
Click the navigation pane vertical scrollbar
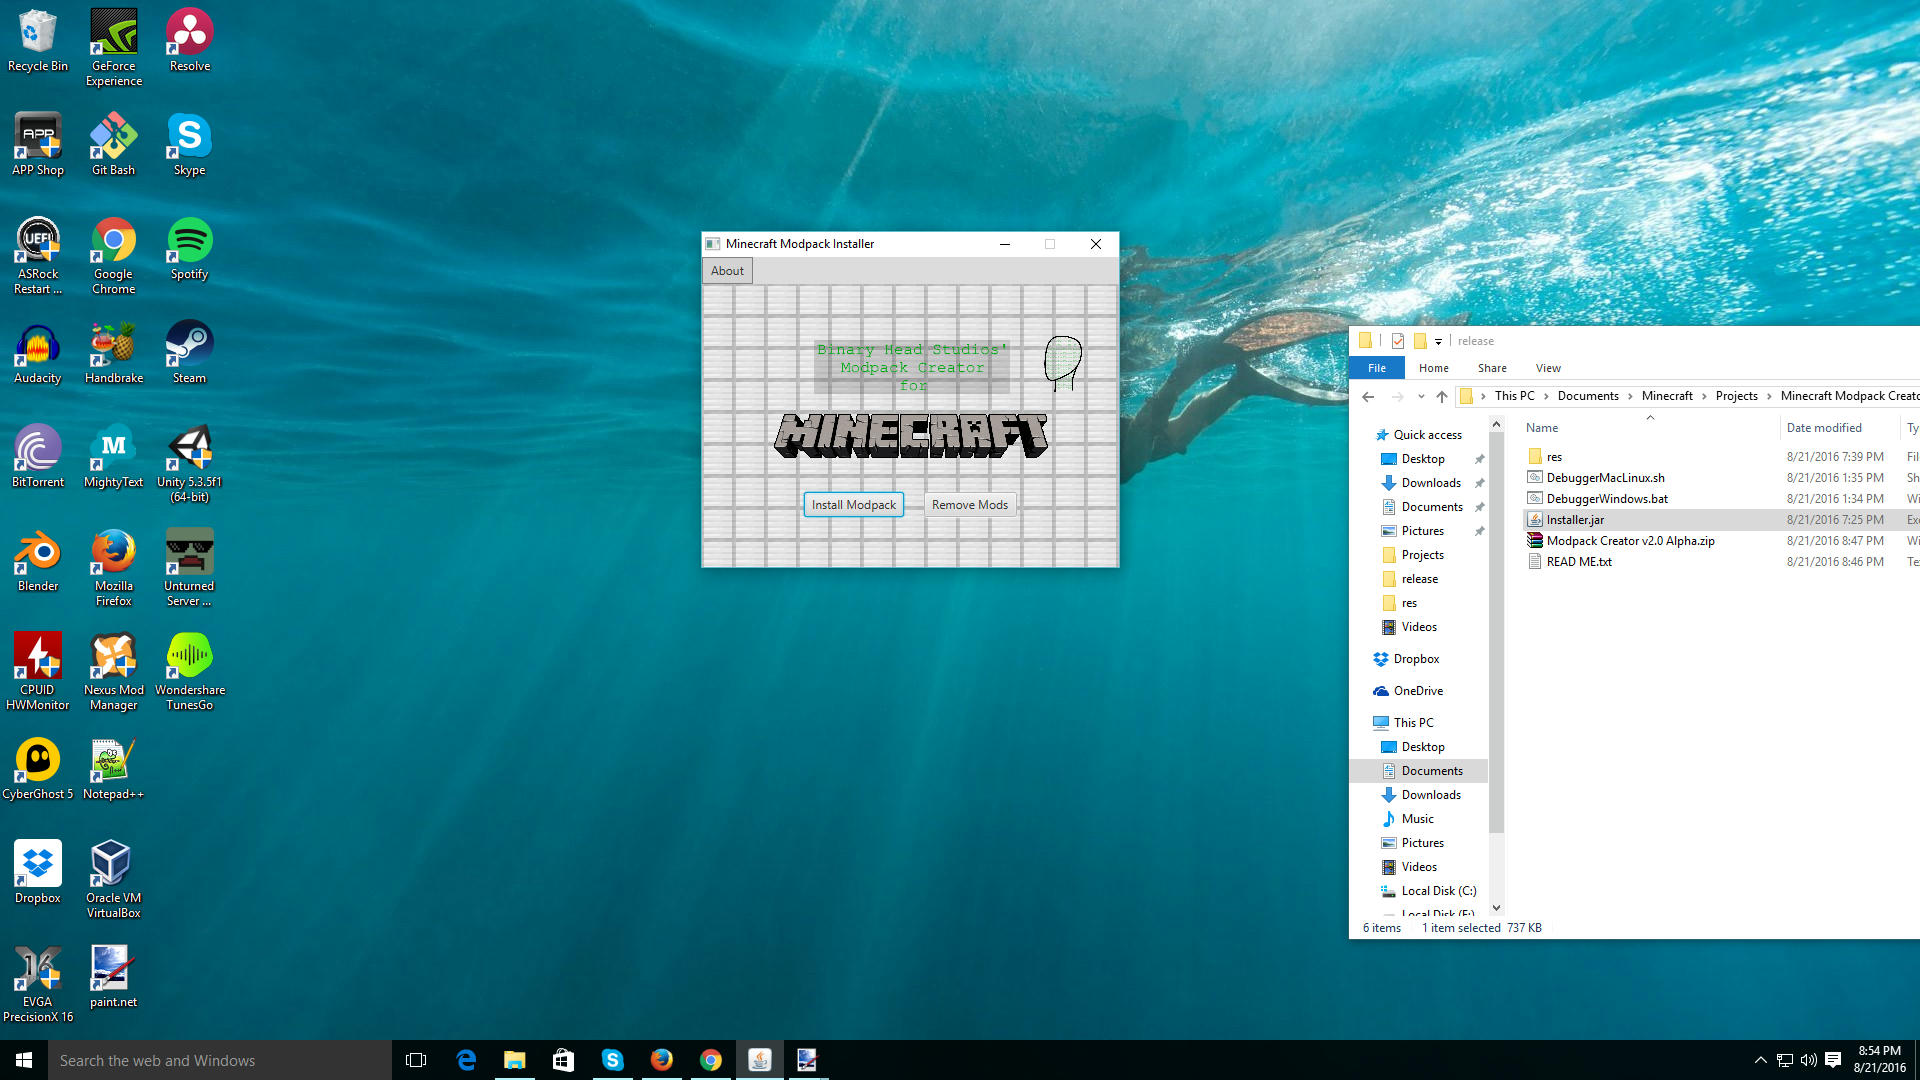[1496, 632]
